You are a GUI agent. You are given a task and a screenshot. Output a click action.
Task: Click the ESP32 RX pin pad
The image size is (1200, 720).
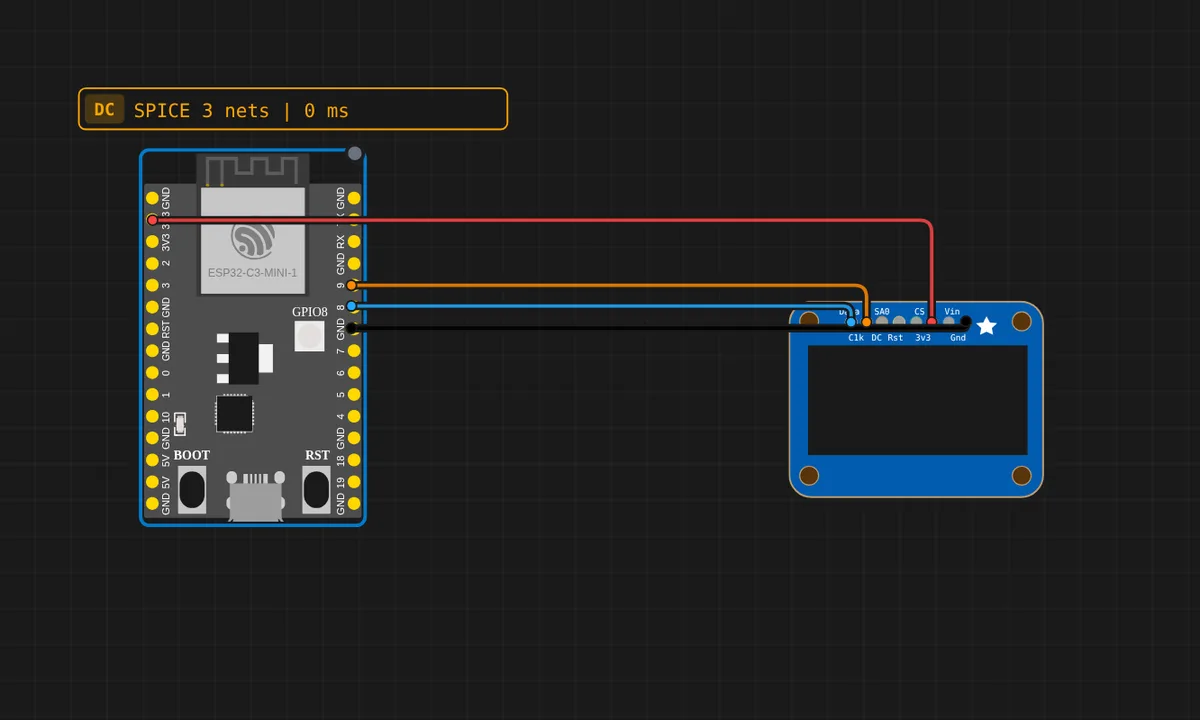pos(354,241)
